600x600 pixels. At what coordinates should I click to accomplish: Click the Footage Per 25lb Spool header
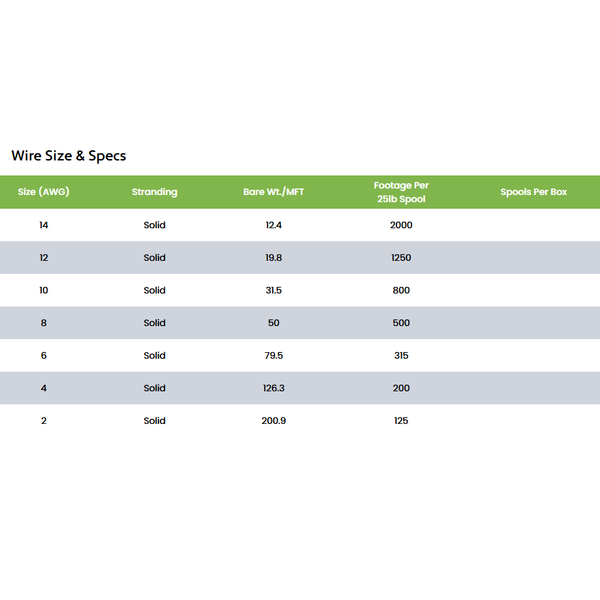401,192
